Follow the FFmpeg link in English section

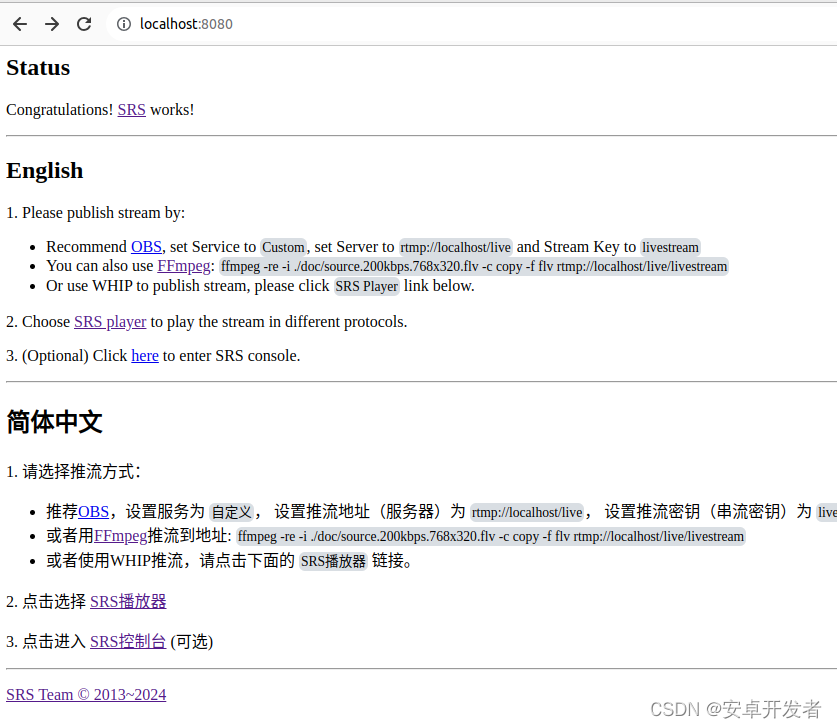pyautogui.click(x=184, y=266)
